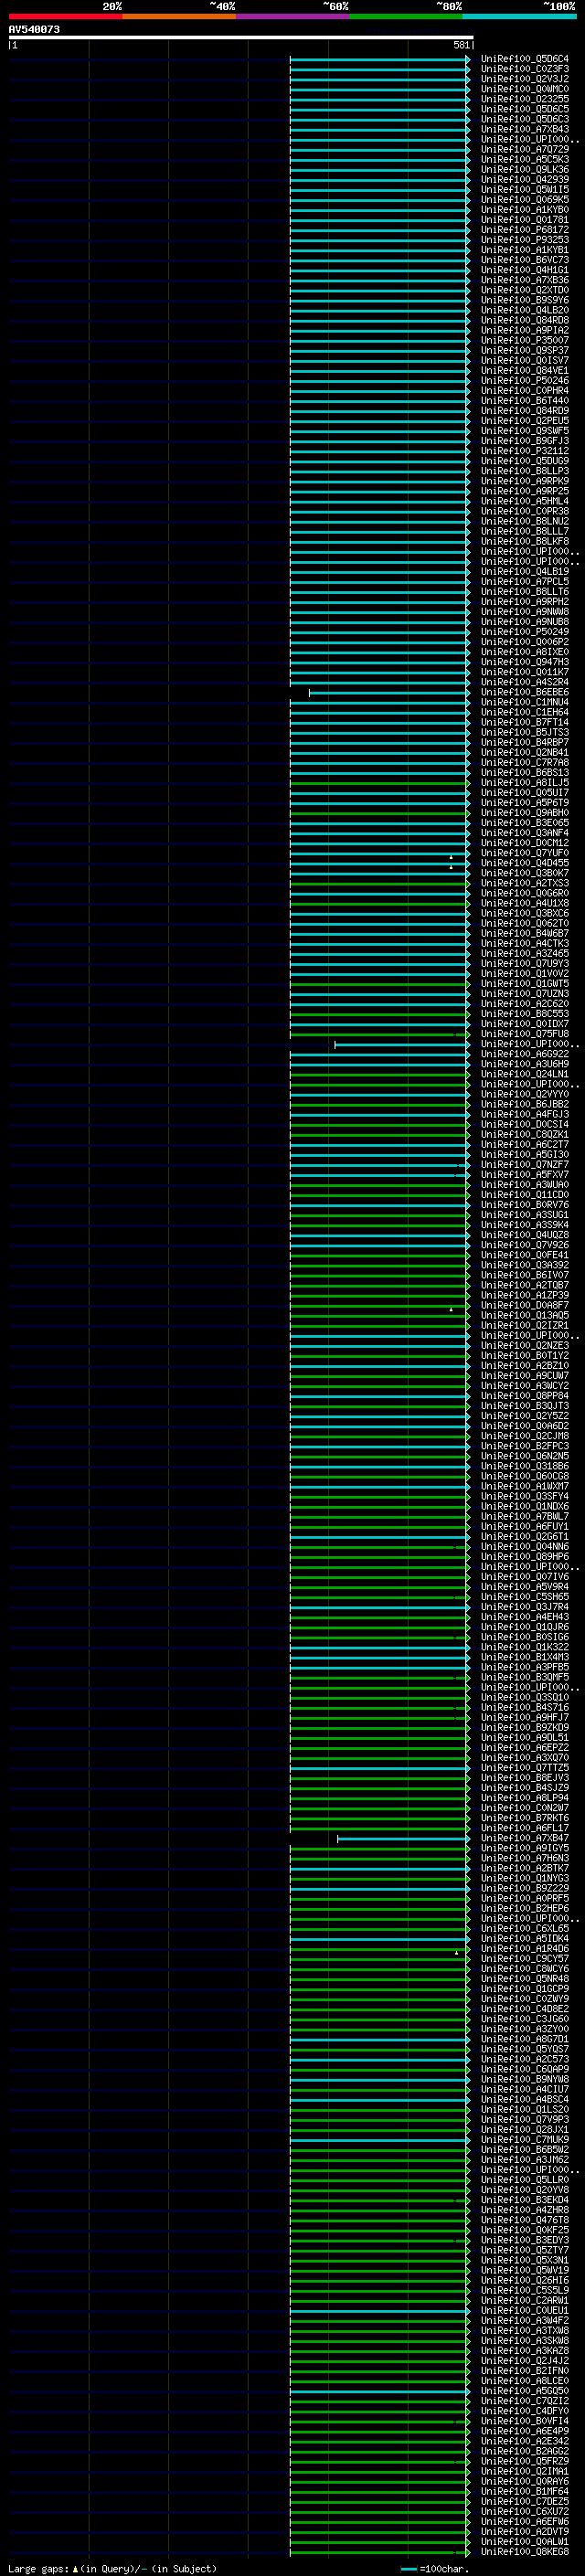Open hit UniRef100_Q0WMC0
Image resolution: width=585 pixels, height=2576 pixels.
tap(525, 89)
